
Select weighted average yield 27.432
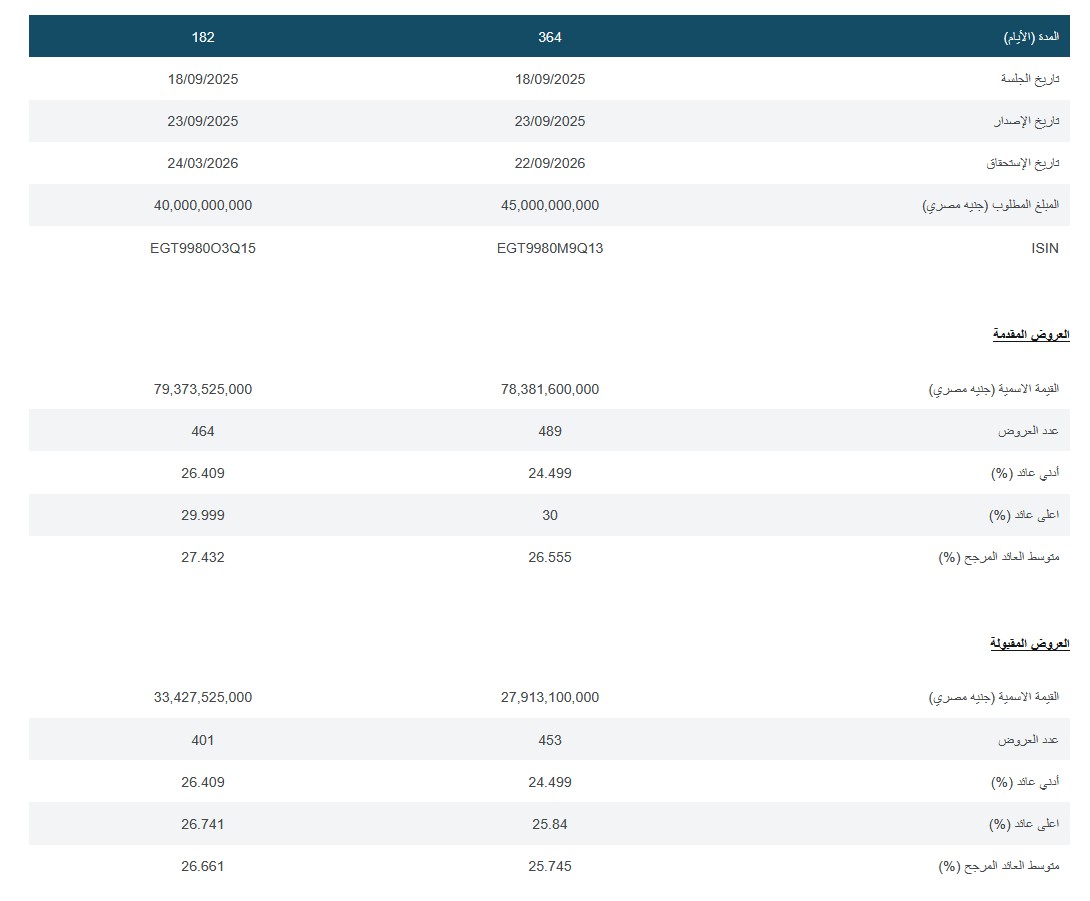tap(203, 558)
